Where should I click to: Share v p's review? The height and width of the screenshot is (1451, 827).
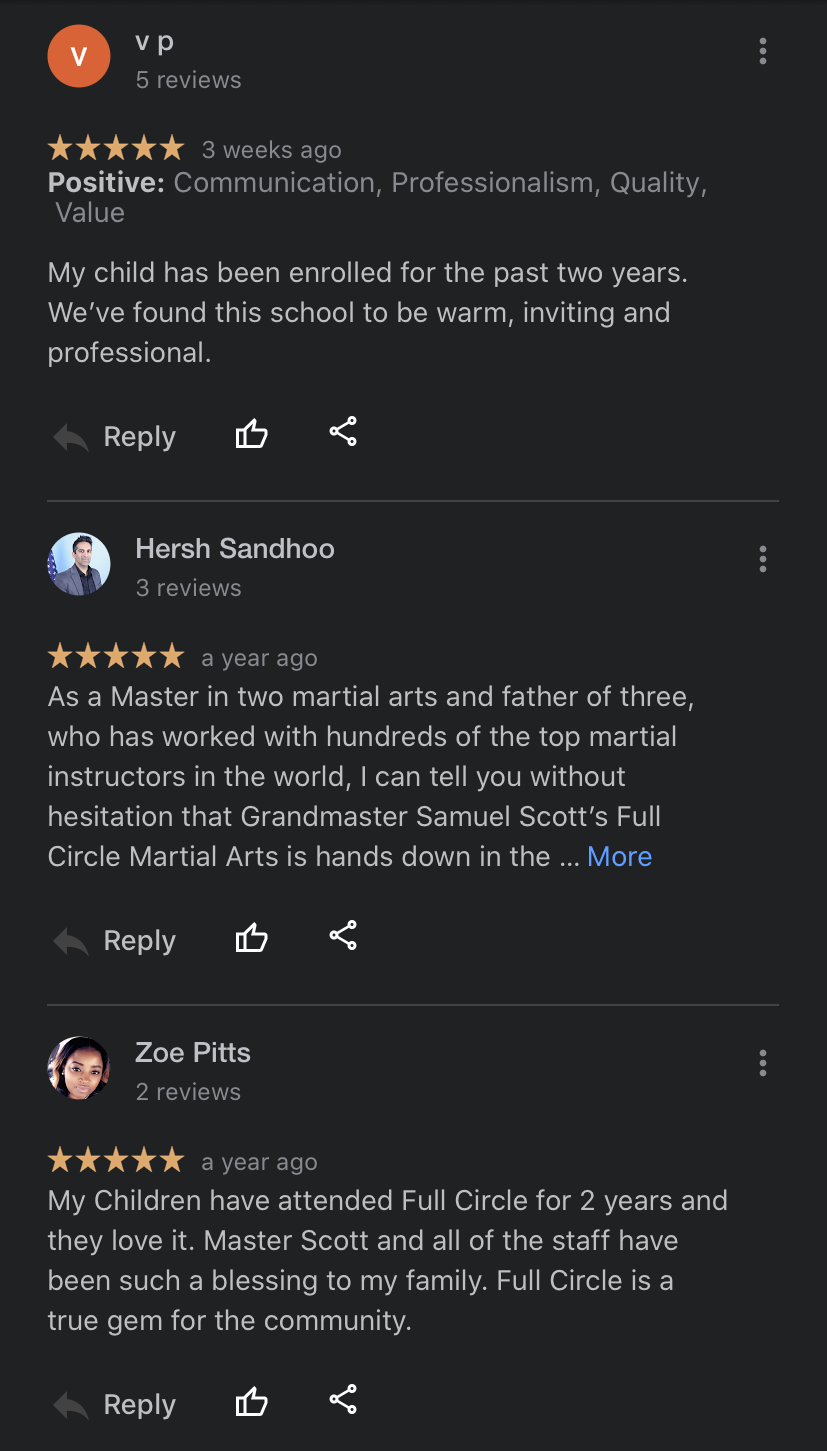343,432
